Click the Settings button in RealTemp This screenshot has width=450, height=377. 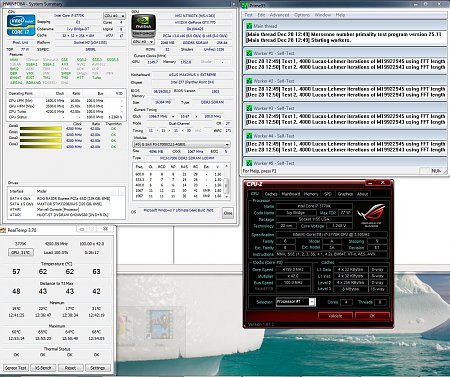pyautogui.click(x=98, y=368)
